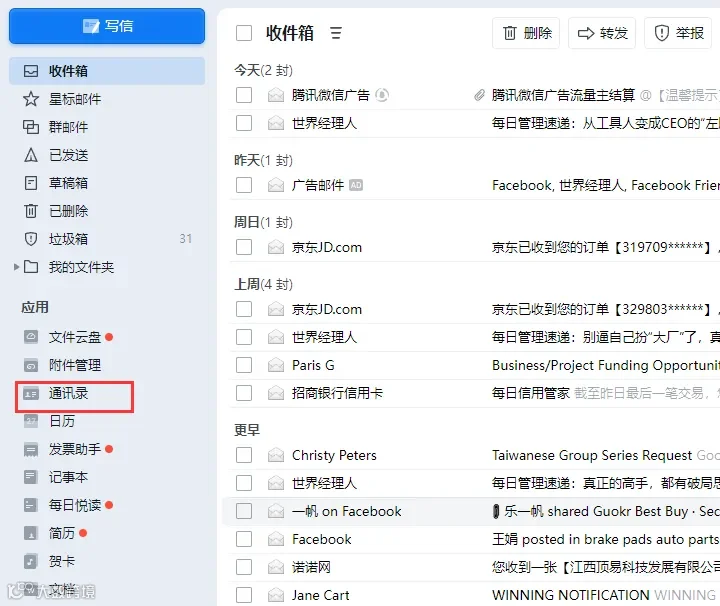Open the 文件云盘 cloud drive icon
720x606 pixels.
click(31, 337)
